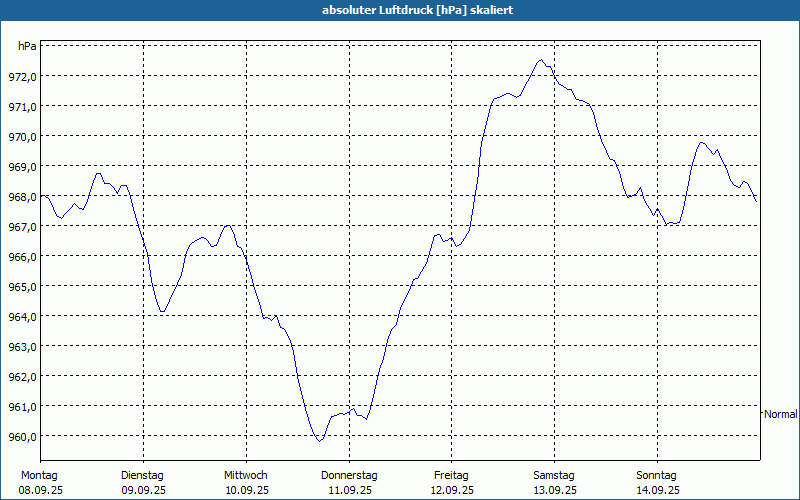Click the 971,0 axis value
Viewport: 800px width, 500px height.
pos(24,107)
